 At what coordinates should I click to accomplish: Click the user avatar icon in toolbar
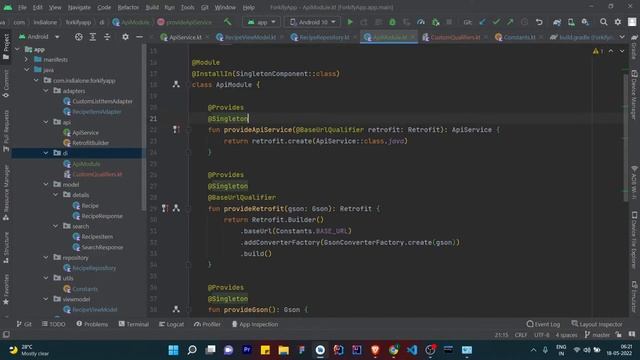(x=632, y=22)
